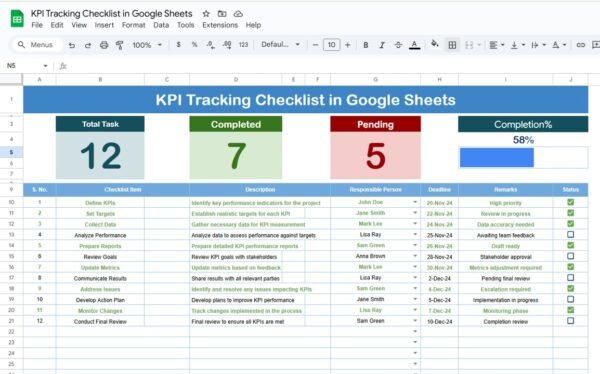The height and width of the screenshot is (374, 600).
Task: Open merge cells dropdown arrow
Action: click(479, 45)
